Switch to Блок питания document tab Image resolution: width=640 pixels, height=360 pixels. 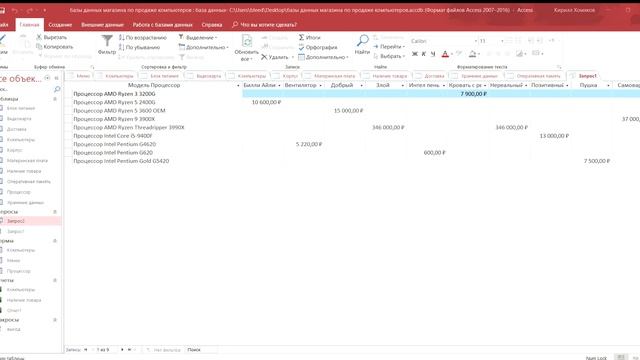[161, 76]
